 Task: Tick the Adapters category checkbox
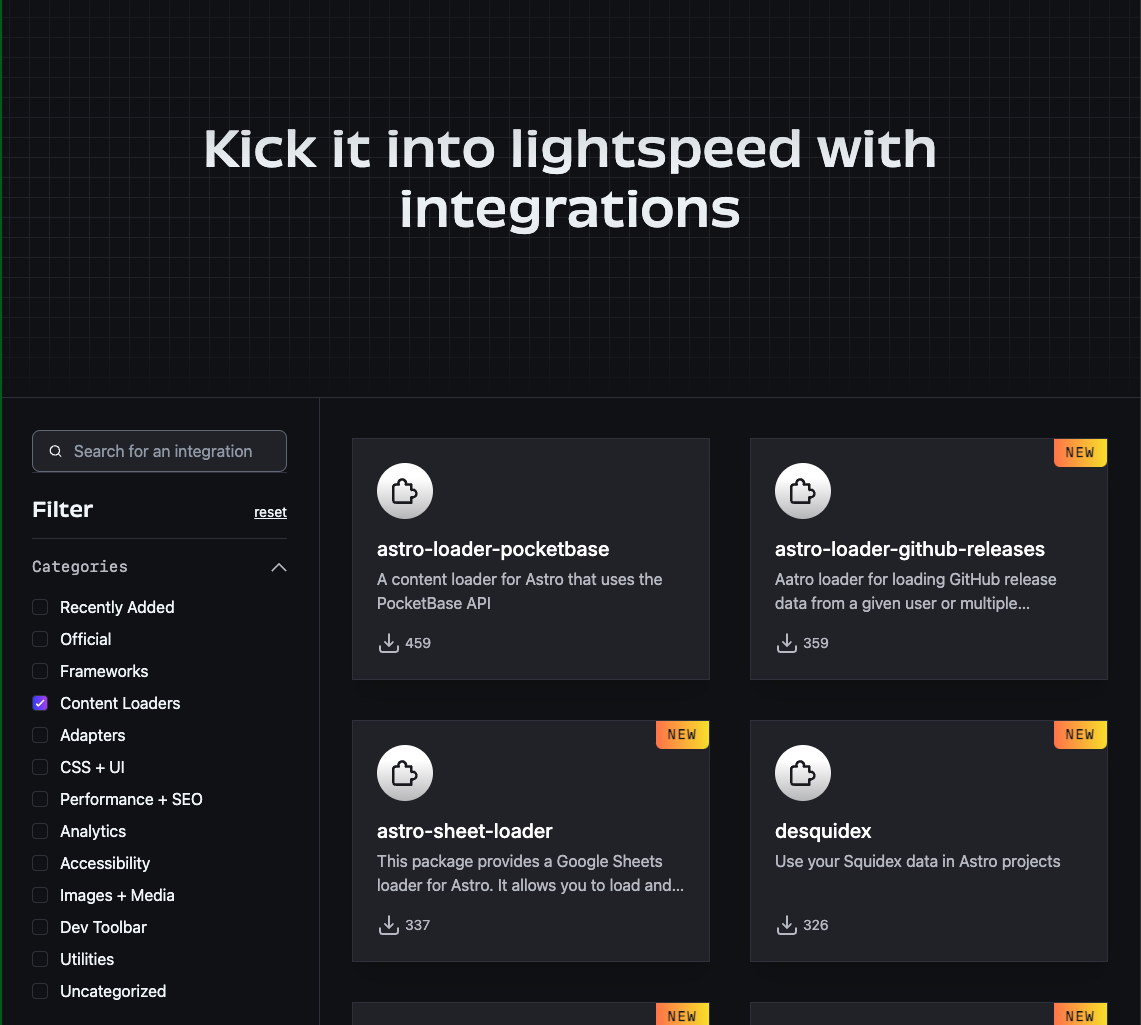coord(40,735)
